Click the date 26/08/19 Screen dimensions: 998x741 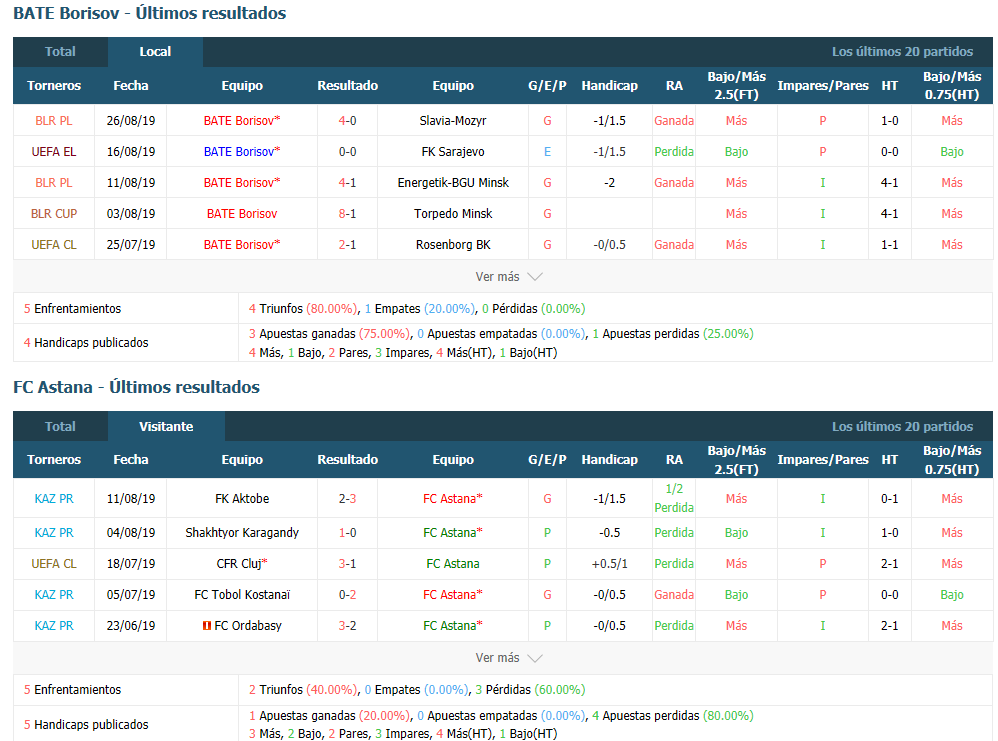tap(131, 120)
